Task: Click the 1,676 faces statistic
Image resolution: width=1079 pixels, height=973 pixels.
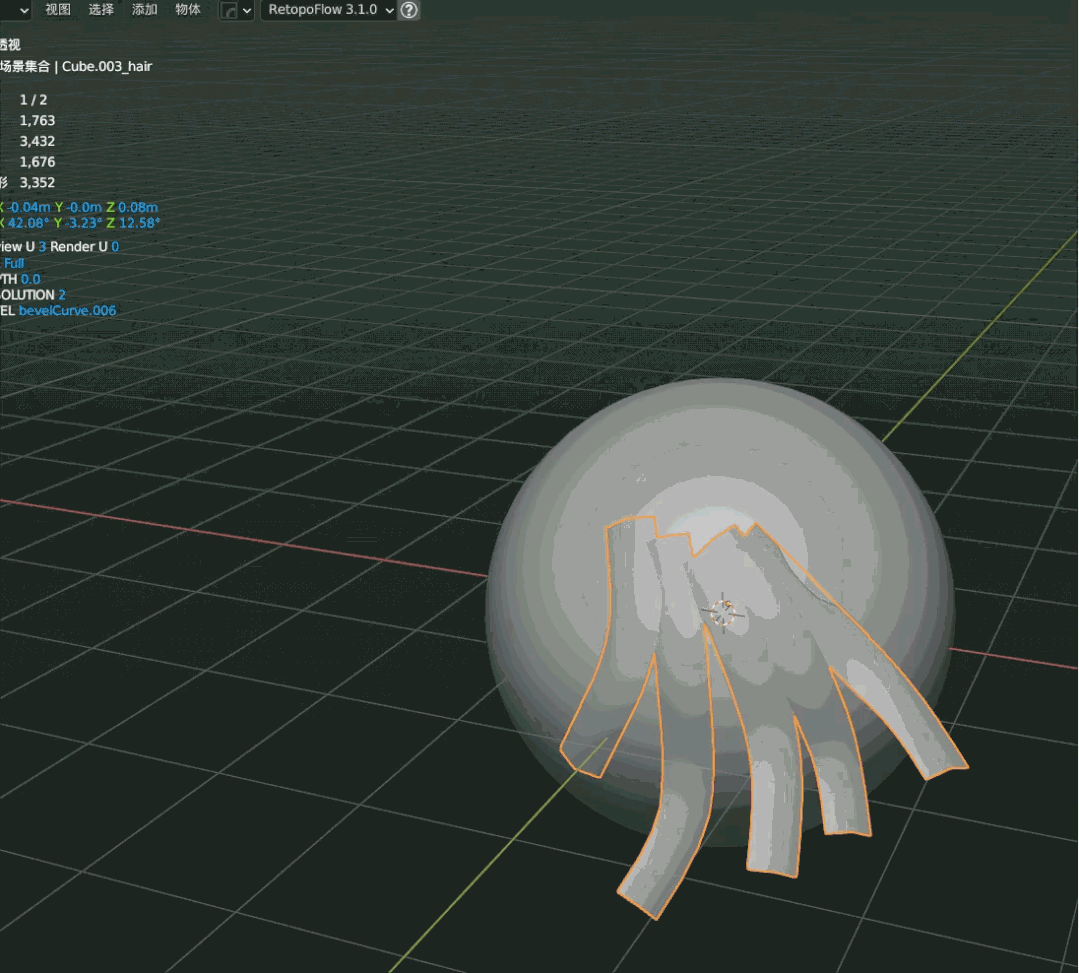Action: [x=37, y=162]
